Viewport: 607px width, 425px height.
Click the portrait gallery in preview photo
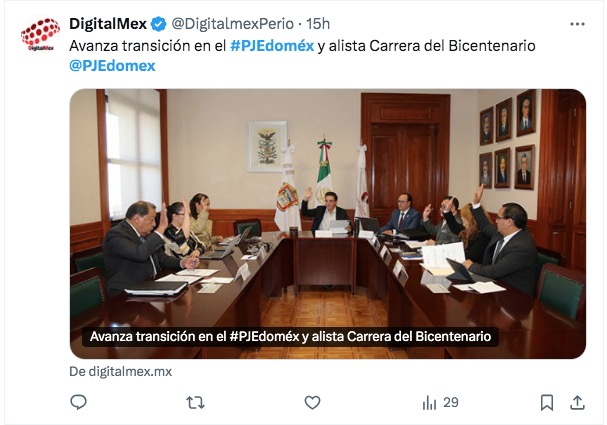point(508,140)
